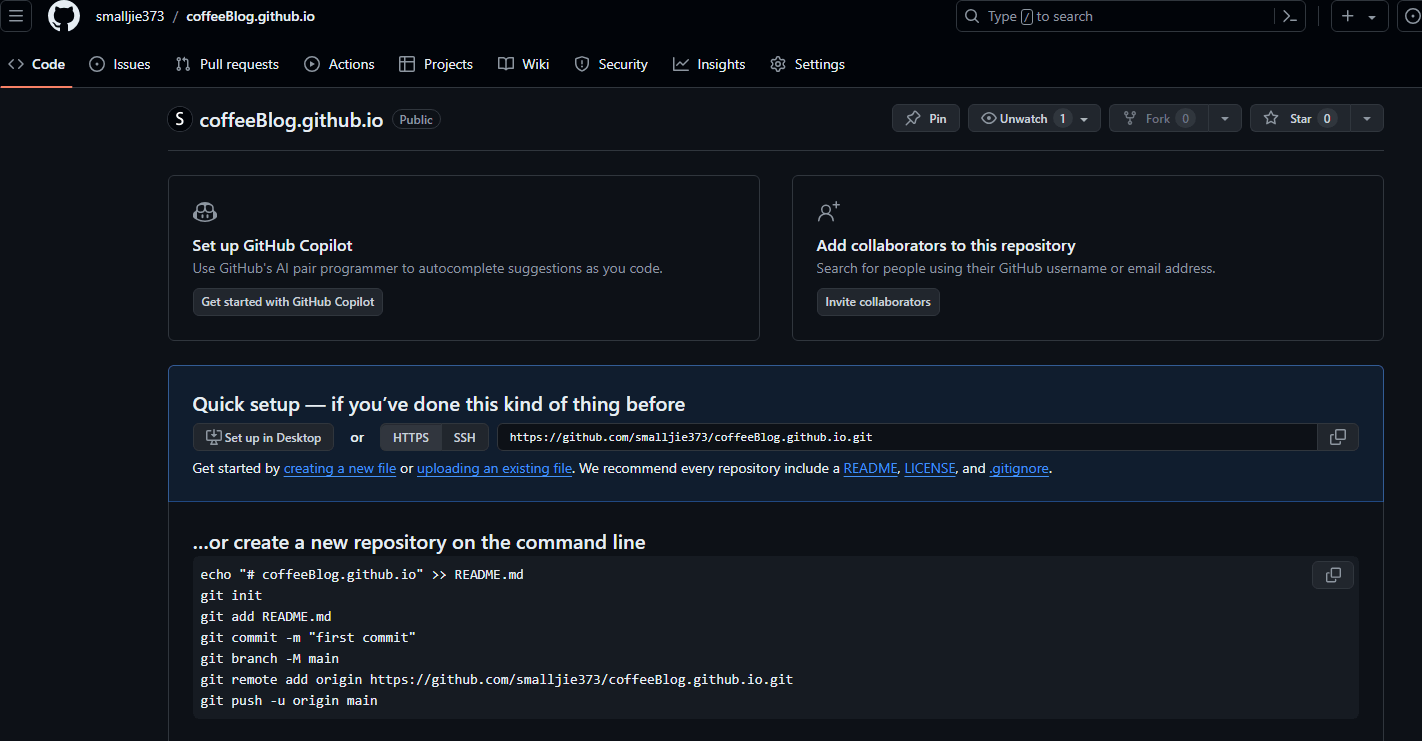This screenshot has width=1422, height=741.
Task: Open the Wiki tab
Action: point(524,64)
